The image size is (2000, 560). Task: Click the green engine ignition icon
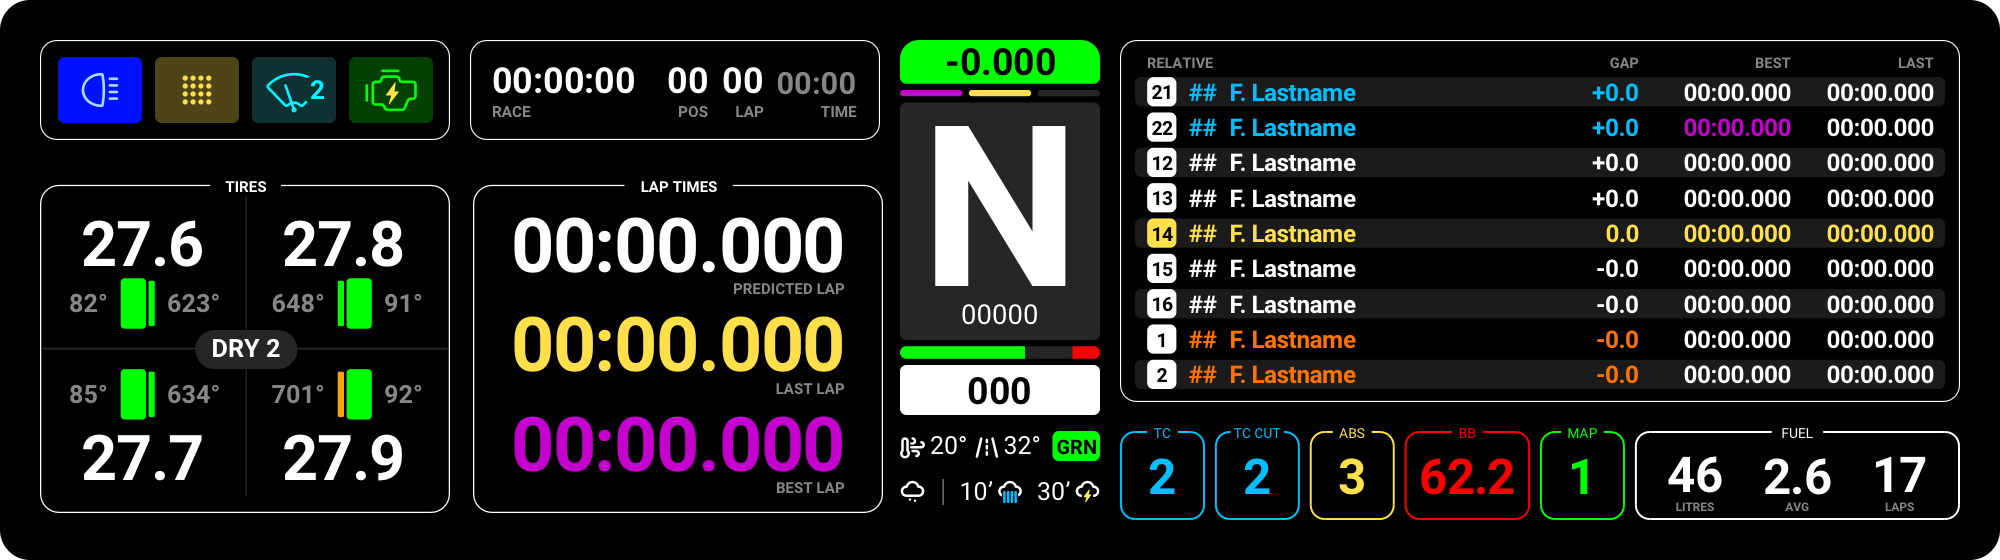point(391,90)
